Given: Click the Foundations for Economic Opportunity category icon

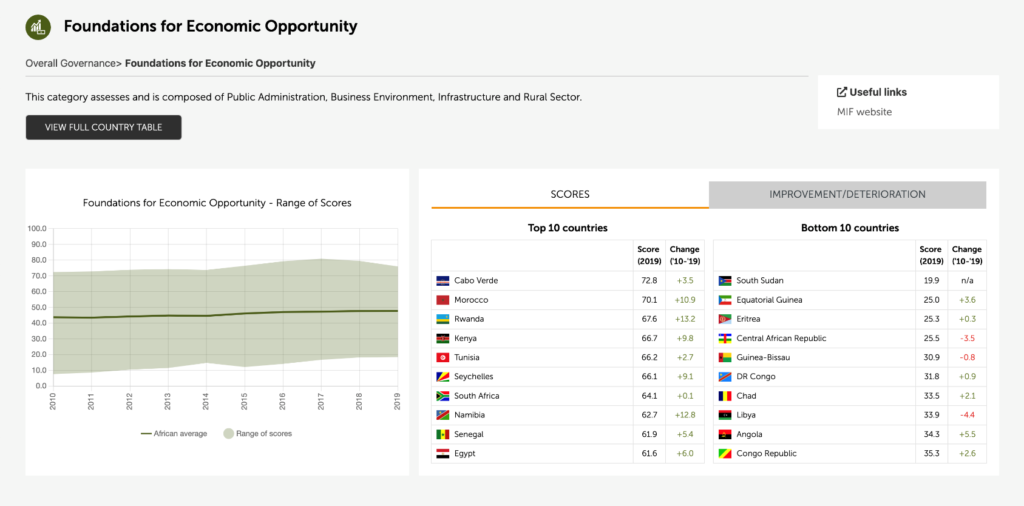Looking at the screenshot, I should pyautogui.click(x=39, y=27).
